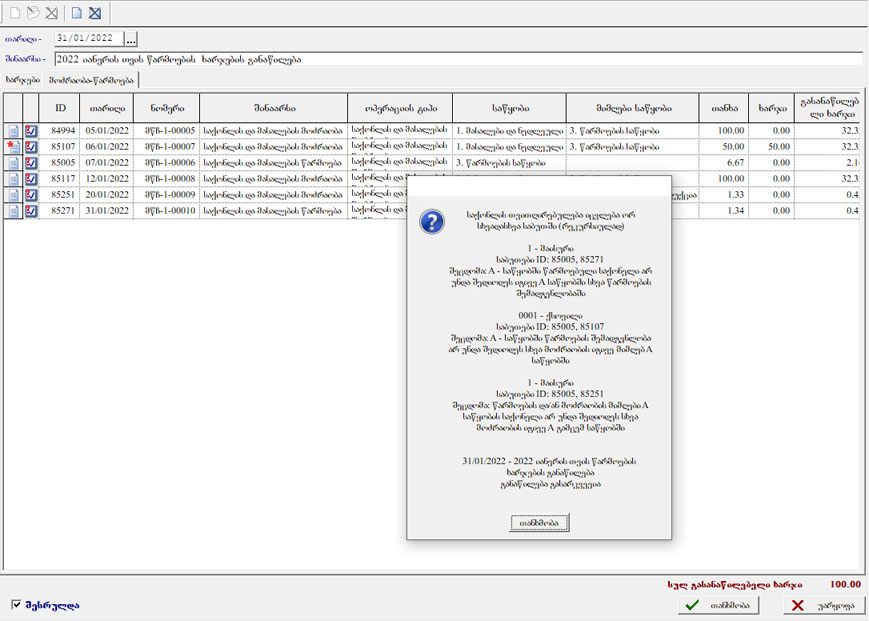Click the ხარჯი cell showing 50.00 in row 85107
This screenshot has height=621, width=869.
pos(771,147)
